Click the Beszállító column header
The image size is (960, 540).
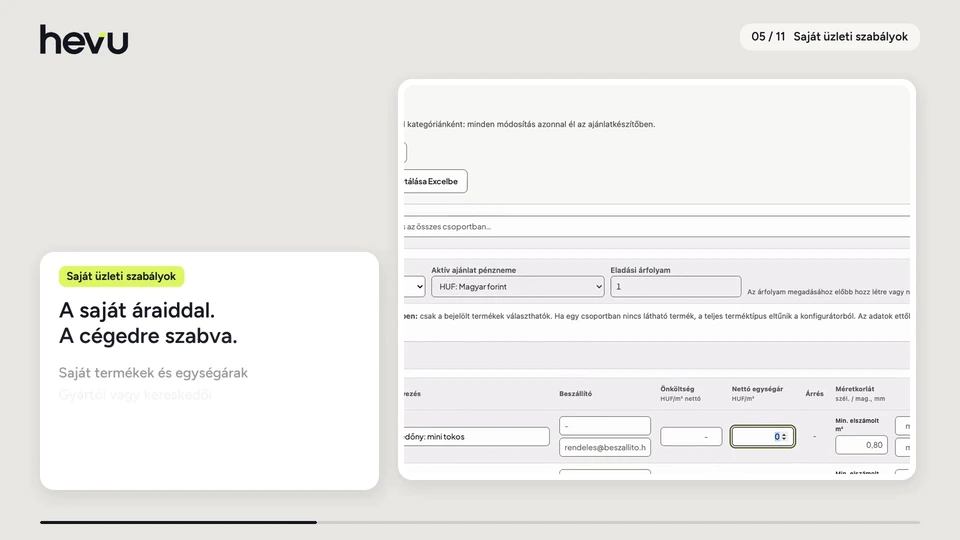tap(576, 394)
